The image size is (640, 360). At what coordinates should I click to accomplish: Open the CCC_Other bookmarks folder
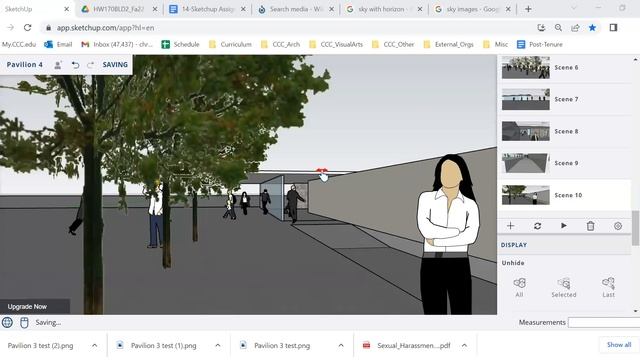(393, 44)
